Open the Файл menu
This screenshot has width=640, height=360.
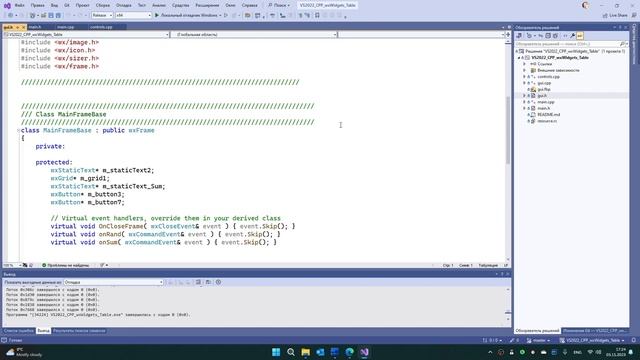click(x=19, y=5)
